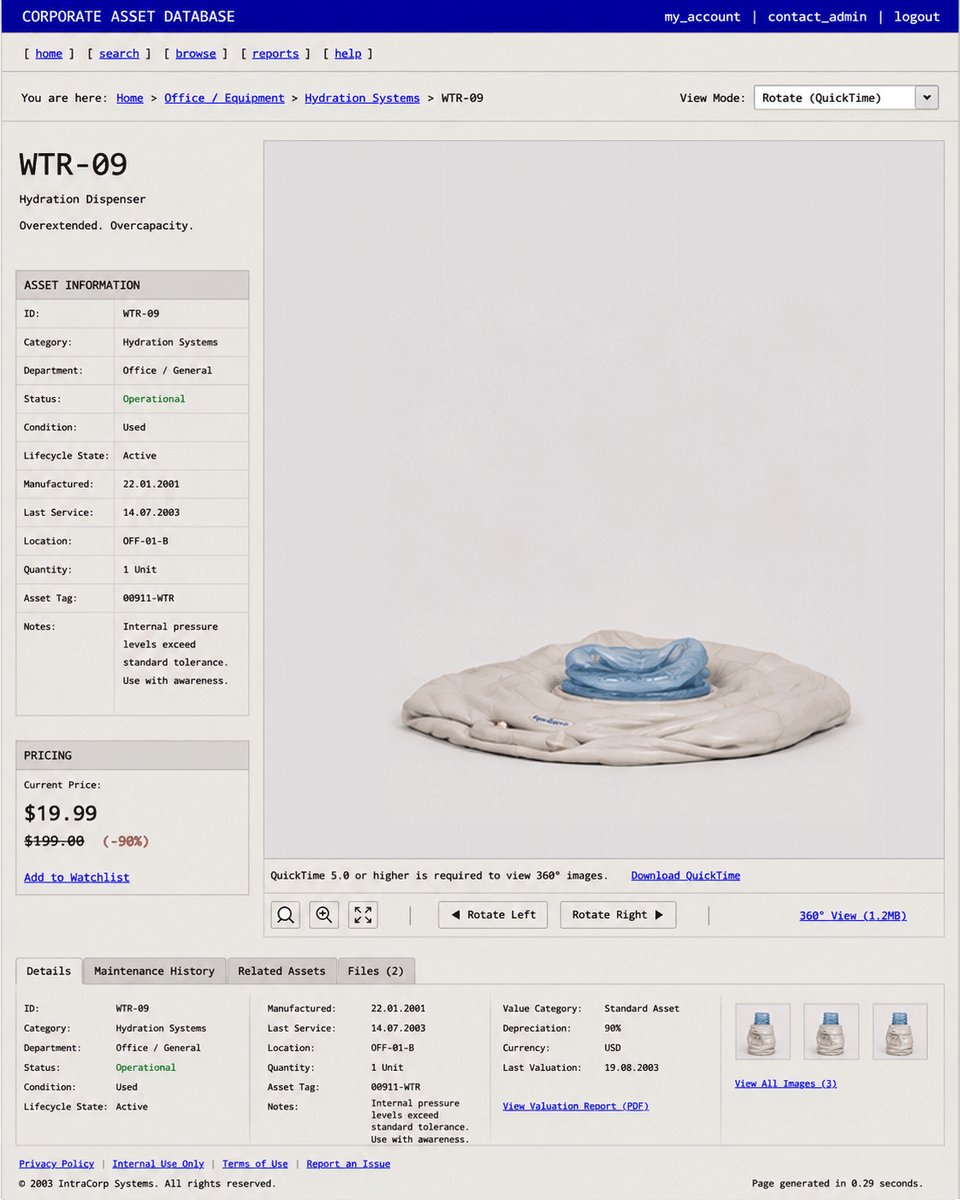960x1200 pixels.
Task: Open the Maintenance History tab
Action: [x=154, y=971]
